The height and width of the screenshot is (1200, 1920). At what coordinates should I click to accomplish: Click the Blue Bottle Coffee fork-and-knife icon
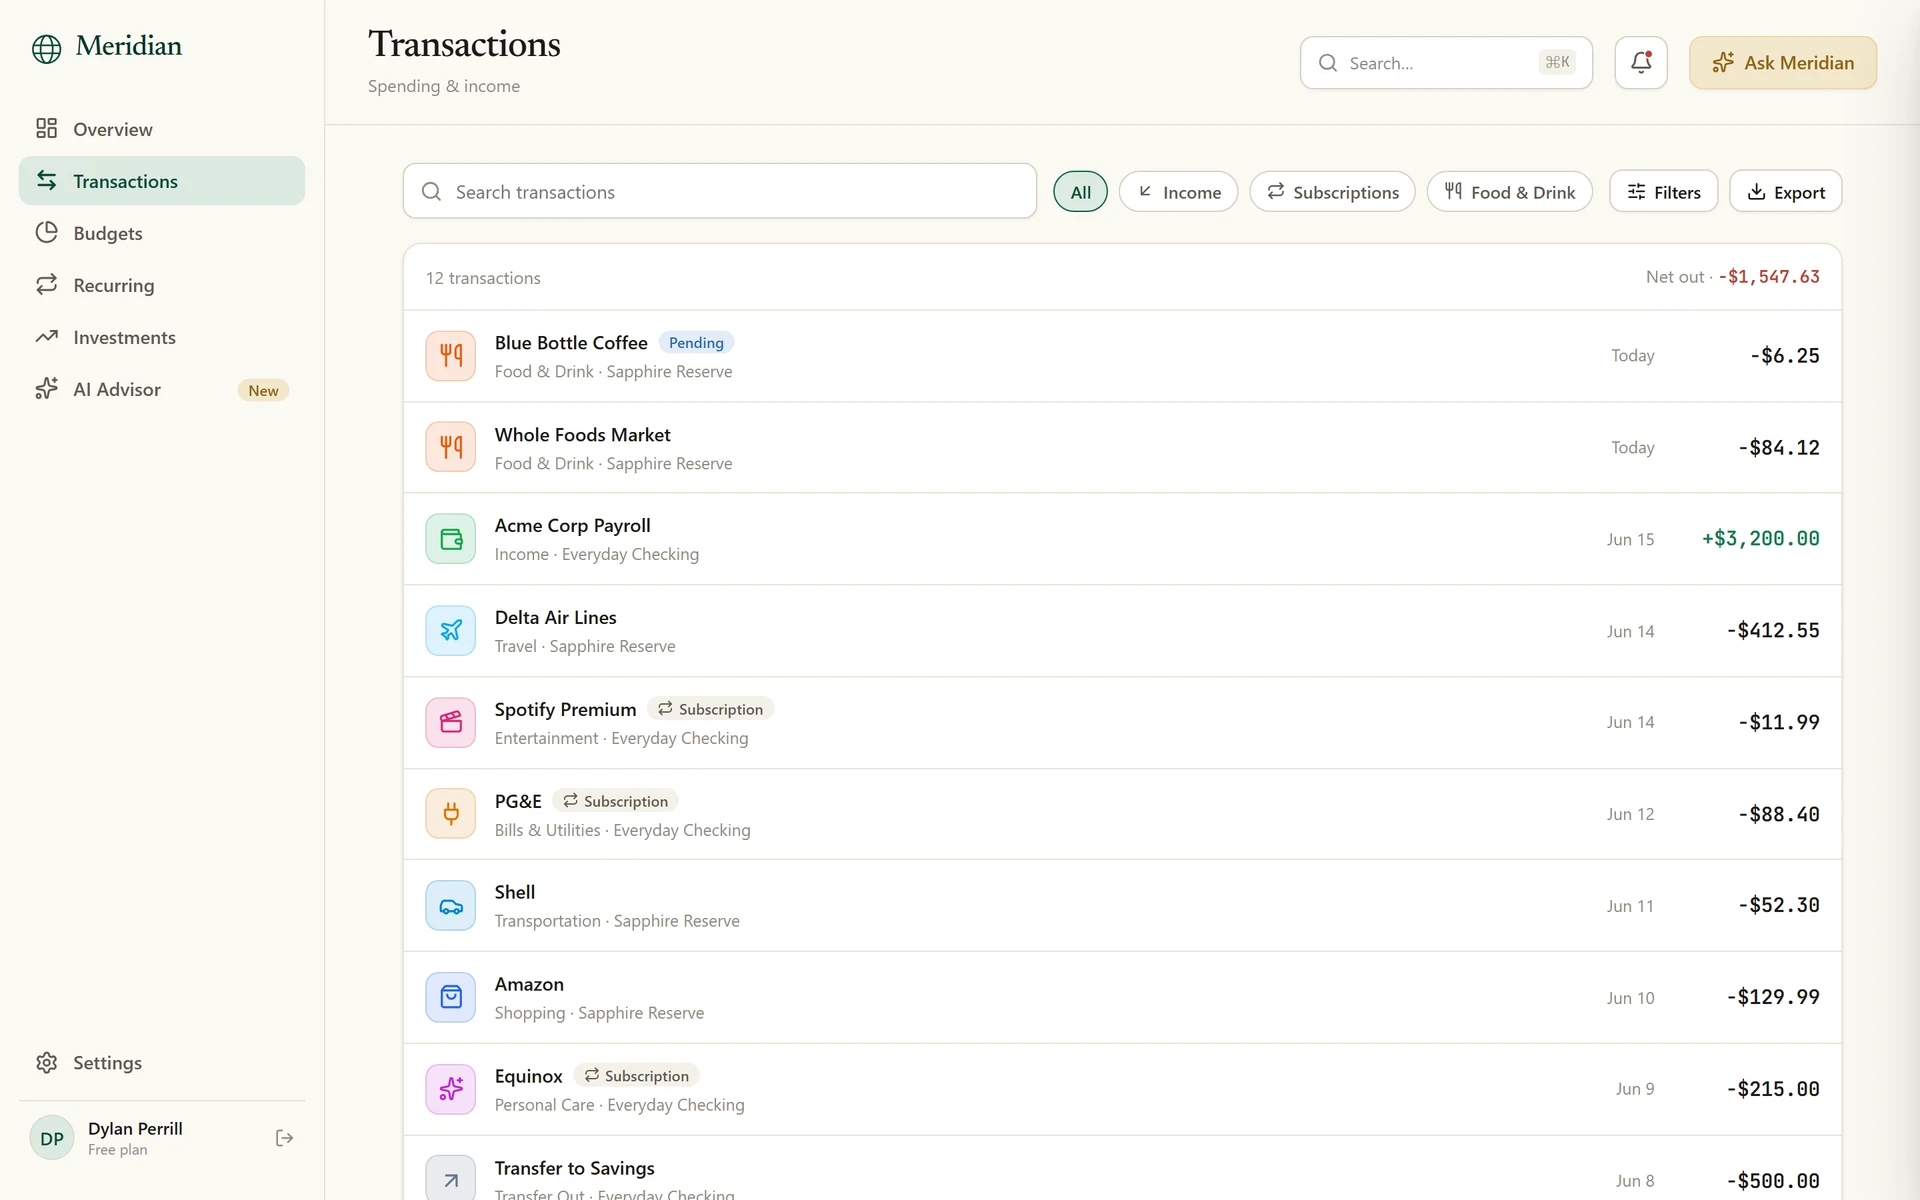451,356
